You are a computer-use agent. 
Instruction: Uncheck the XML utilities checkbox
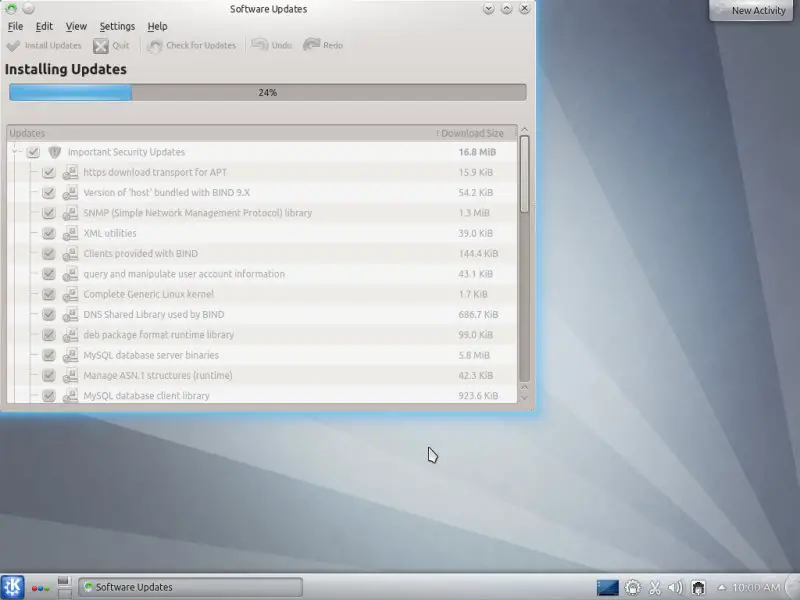coord(48,234)
